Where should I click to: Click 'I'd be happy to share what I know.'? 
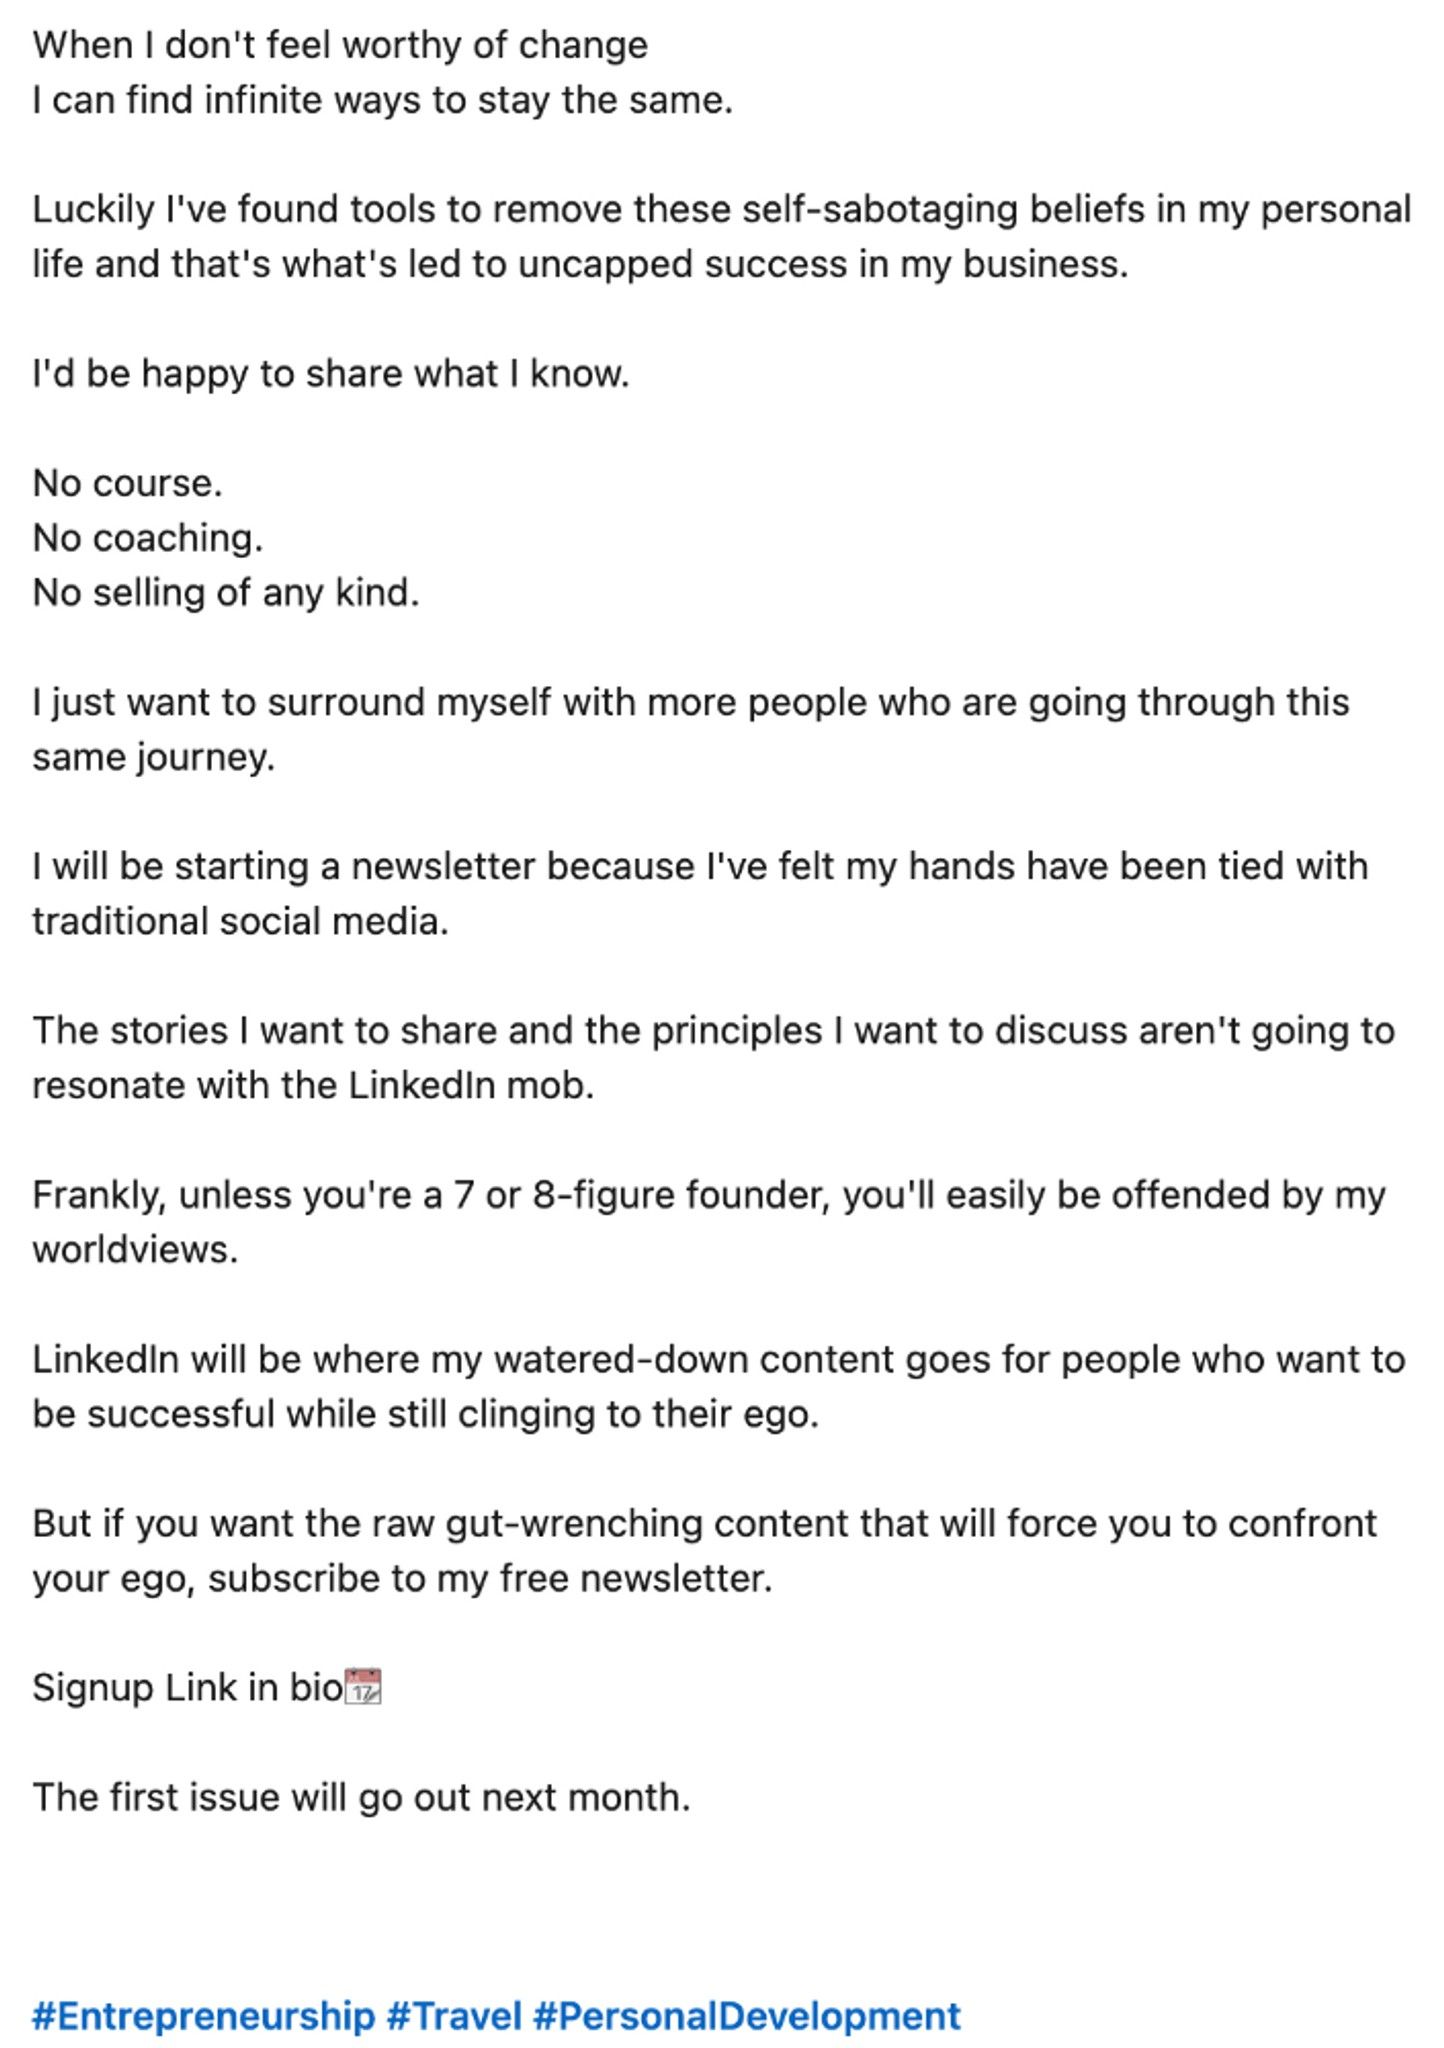pos(331,374)
